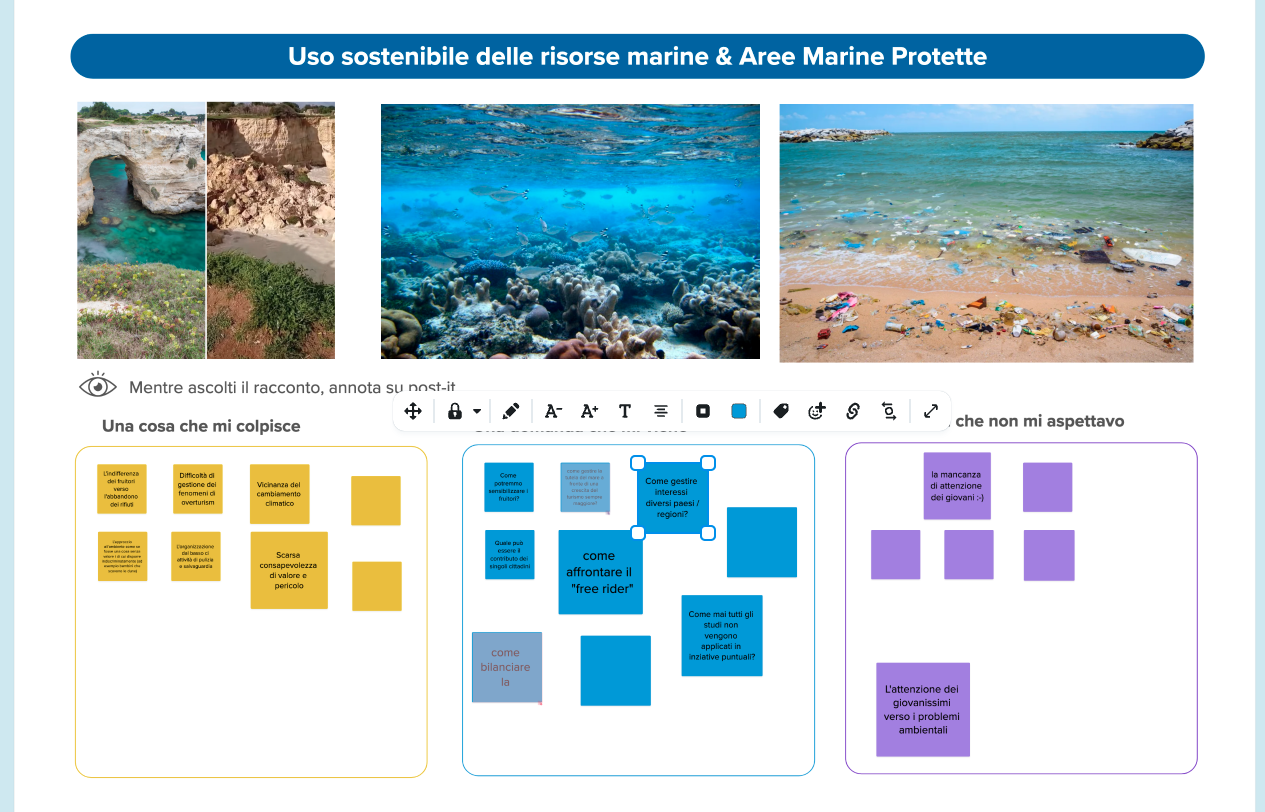Click the switch type icon in toolbar

point(889,411)
